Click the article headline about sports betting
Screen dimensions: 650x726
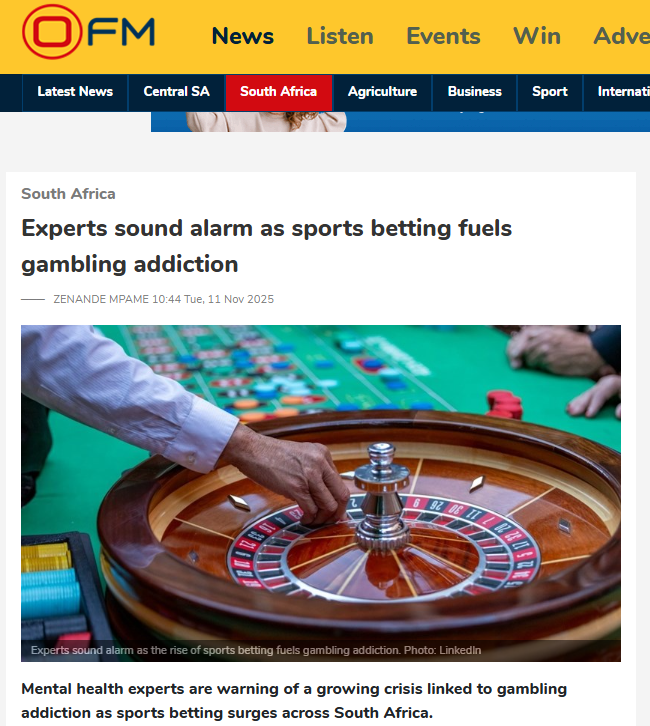point(267,246)
